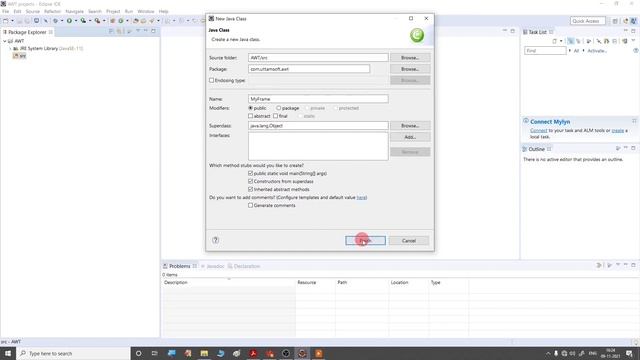The width and height of the screenshot is (640, 360).
Task: Click the Find field in Task List
Action: [x=545, y=51]
